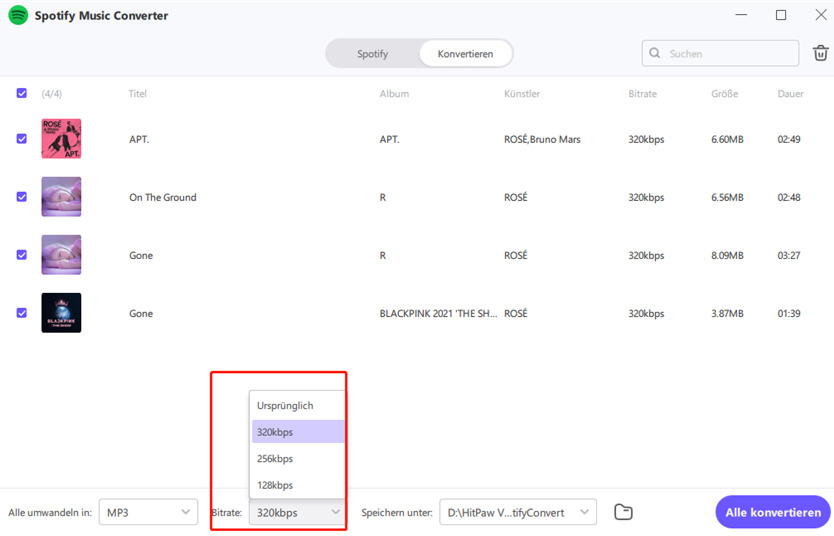Viewport: 834px width, 536px height.
Task: Click the Spotify logo icon in title bar
Action: point(18,15)
